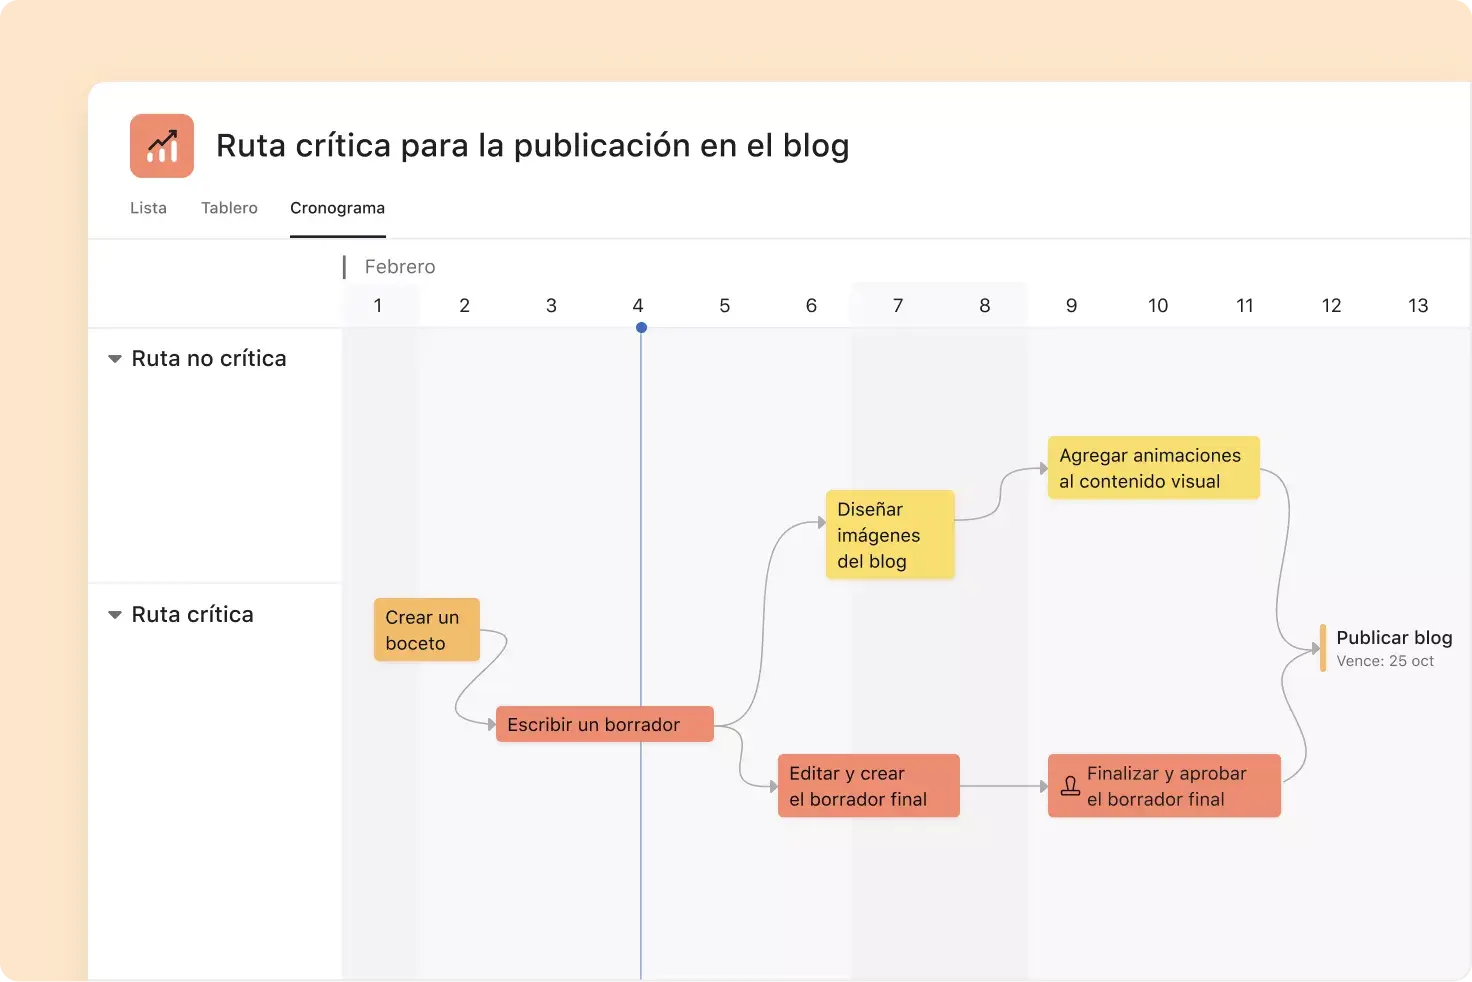The height and width of the screenshot is (982, 1472).
Task: Click the Vence: 25 oct due date text
Action: pos(1385,661)
